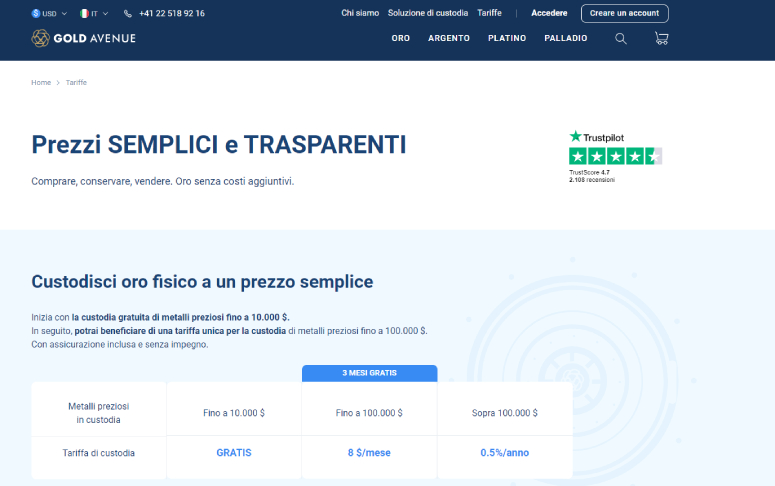Click the Gold Avenue logo
The width and height of the screenshot is (775, 486).
click(84, 38)
